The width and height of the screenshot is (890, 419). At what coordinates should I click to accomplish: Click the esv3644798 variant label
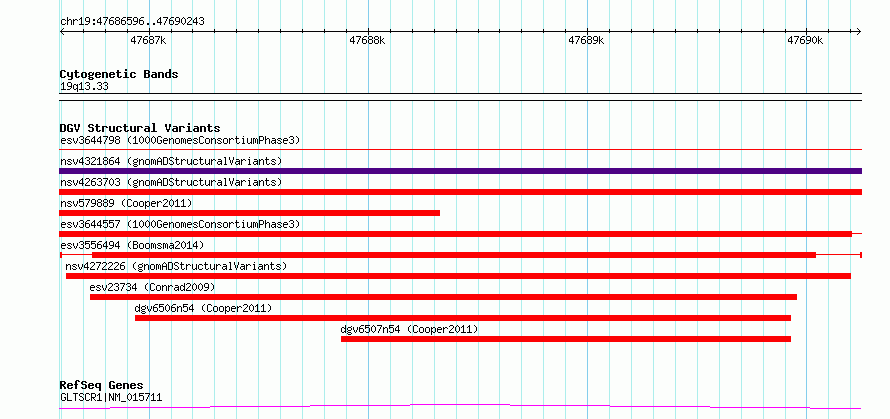point(180,140)
